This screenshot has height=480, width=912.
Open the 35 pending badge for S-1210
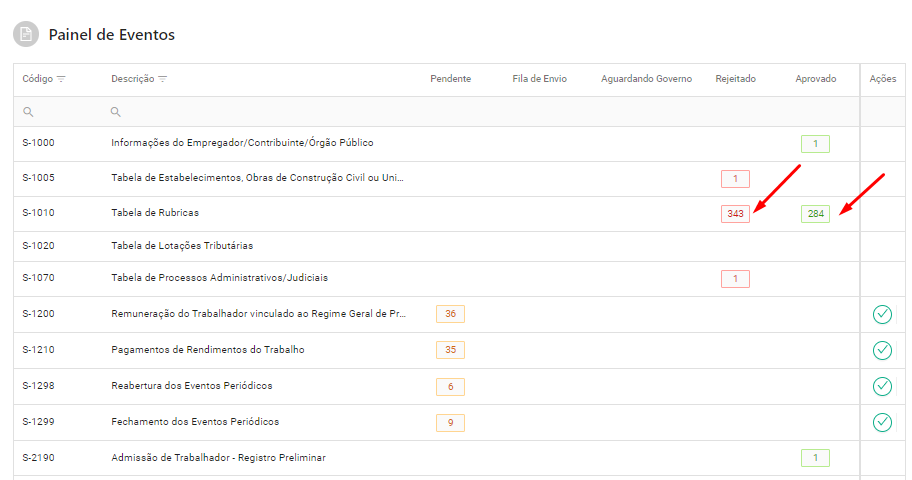pos(450,350)
